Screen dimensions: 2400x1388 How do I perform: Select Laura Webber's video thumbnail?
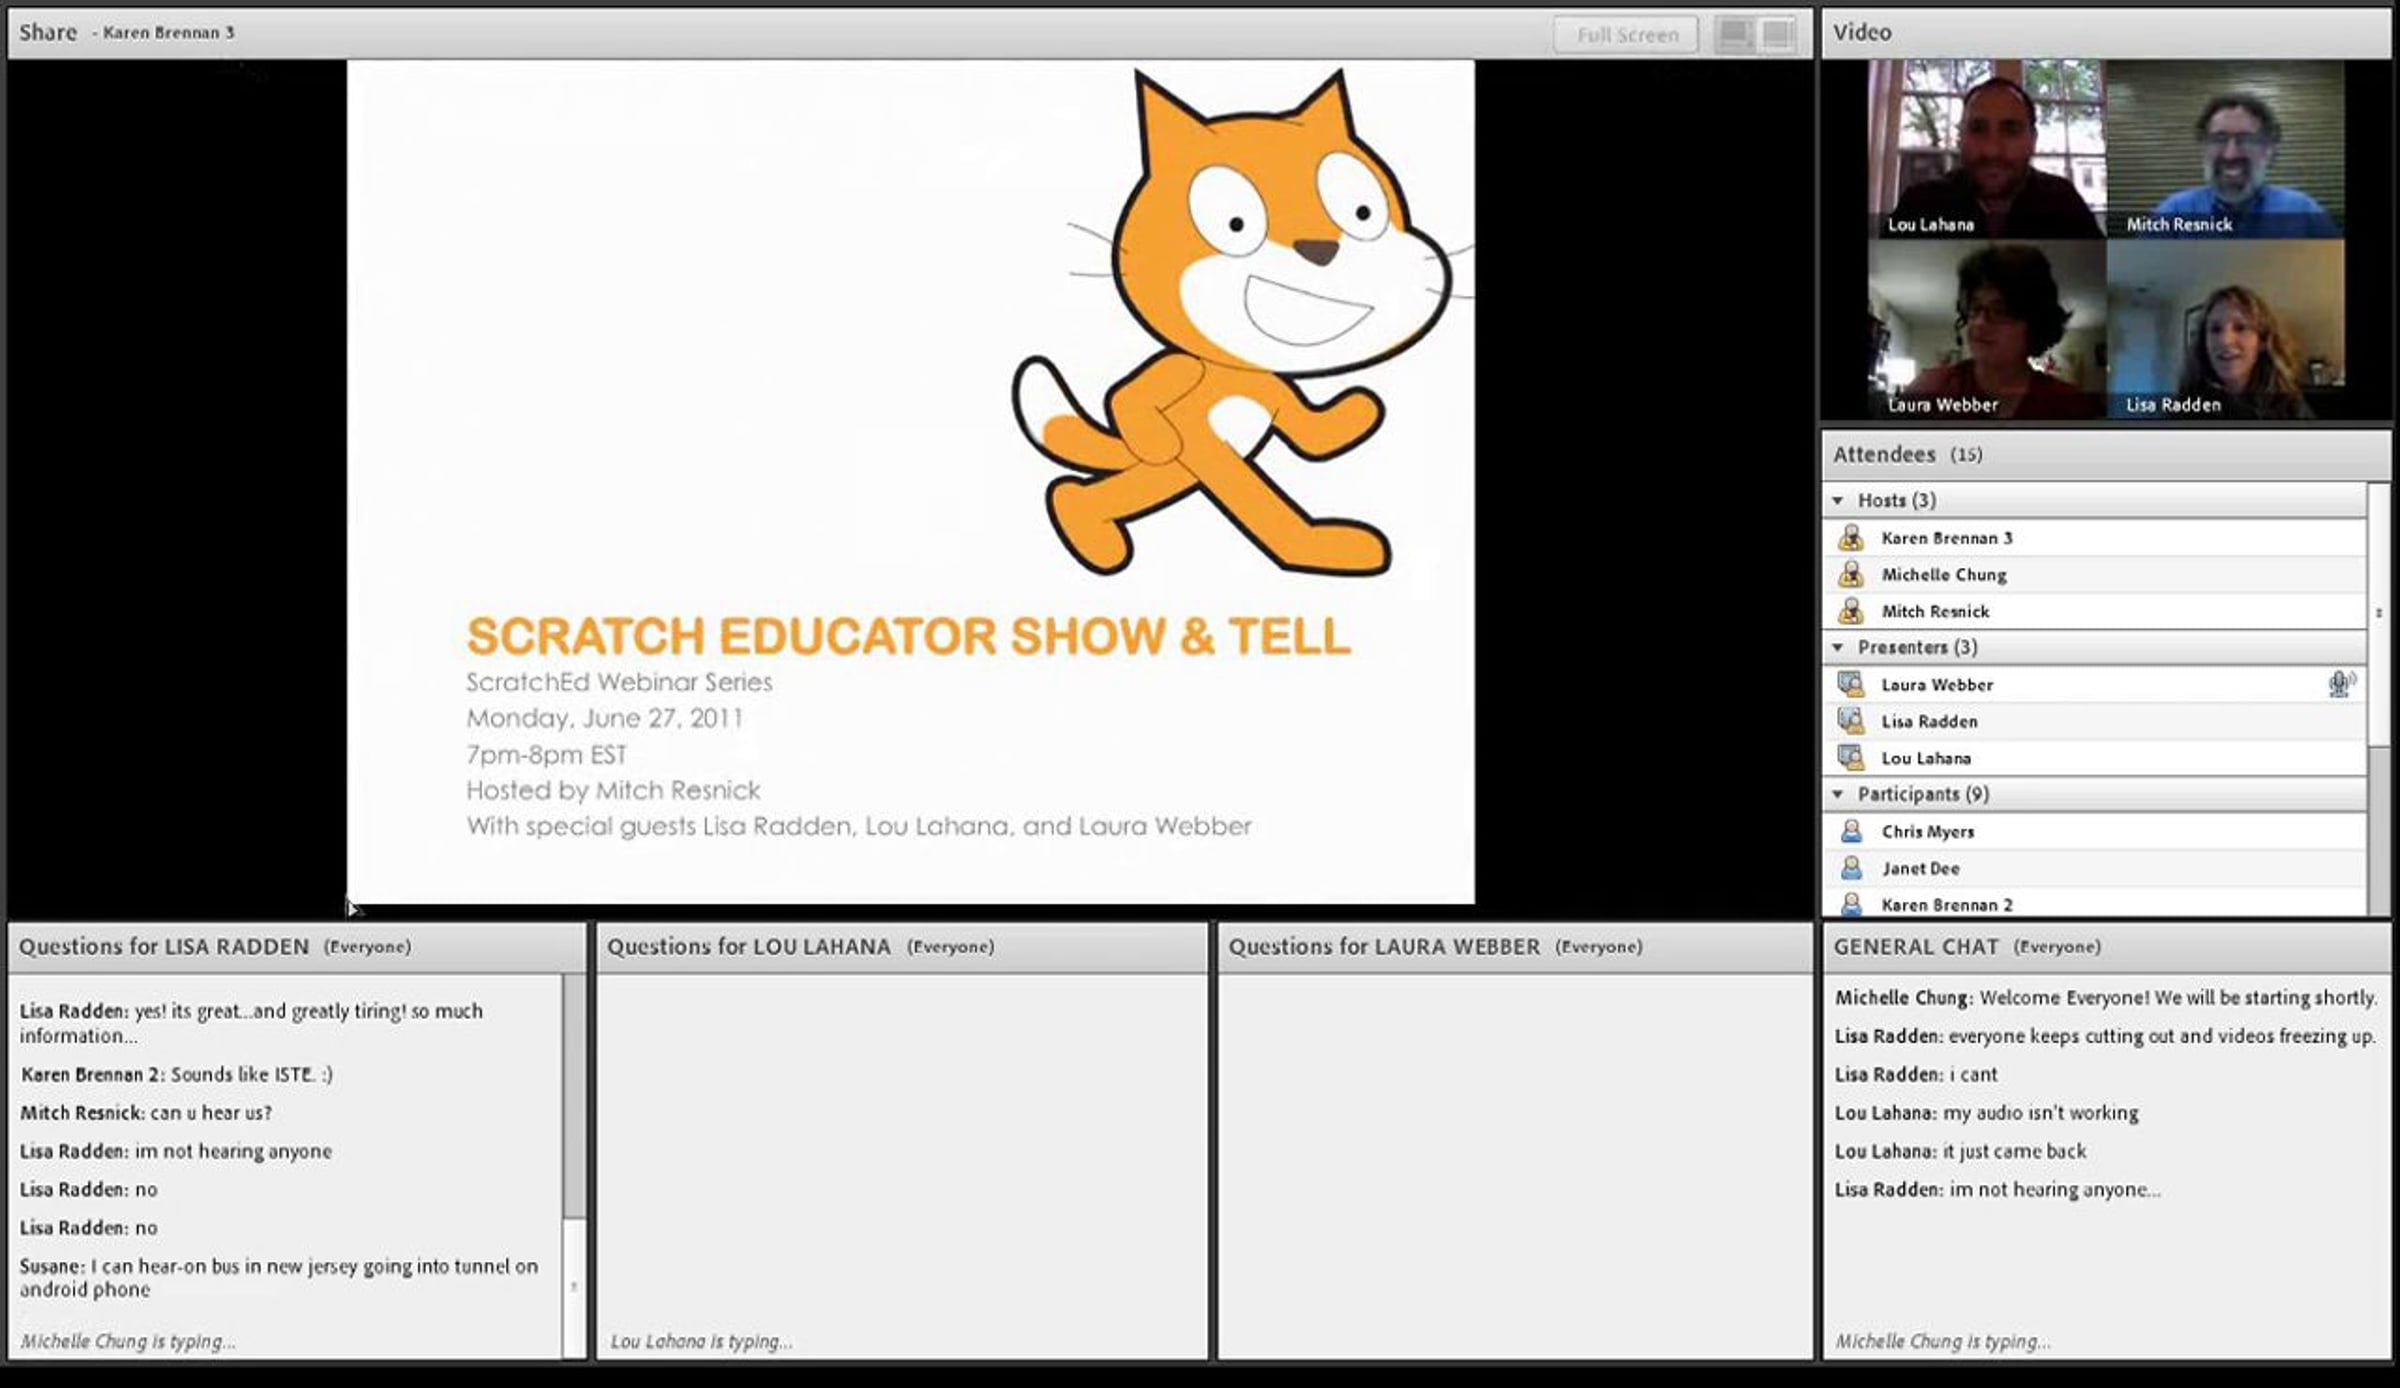click(1986, 329)
